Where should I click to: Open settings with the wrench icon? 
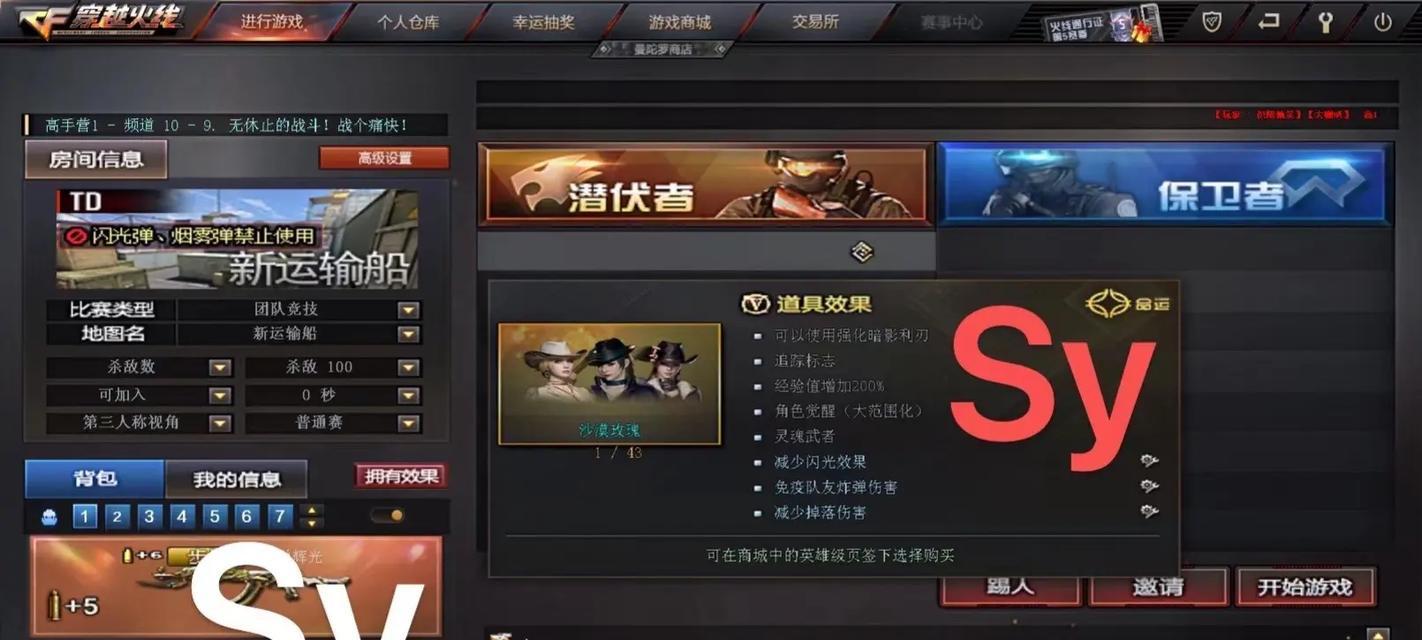click(1326, 22)
